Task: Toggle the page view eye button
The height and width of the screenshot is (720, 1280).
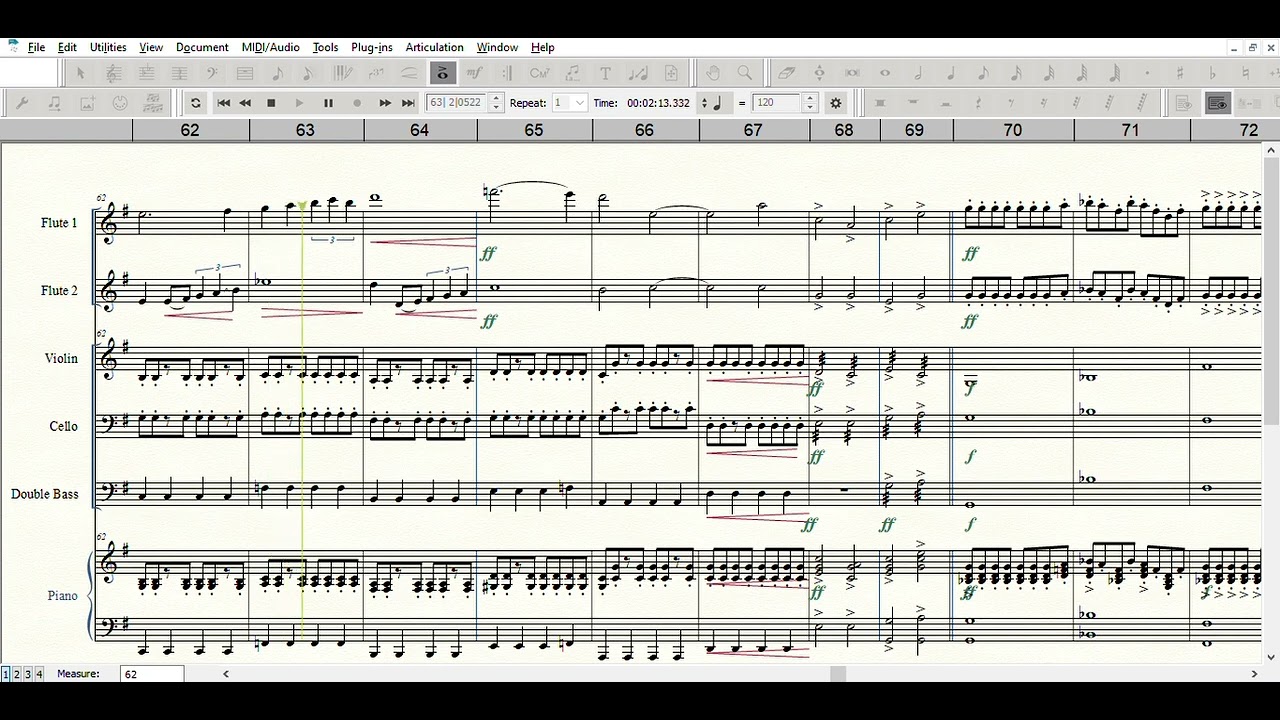Action: pos(1183,103)
